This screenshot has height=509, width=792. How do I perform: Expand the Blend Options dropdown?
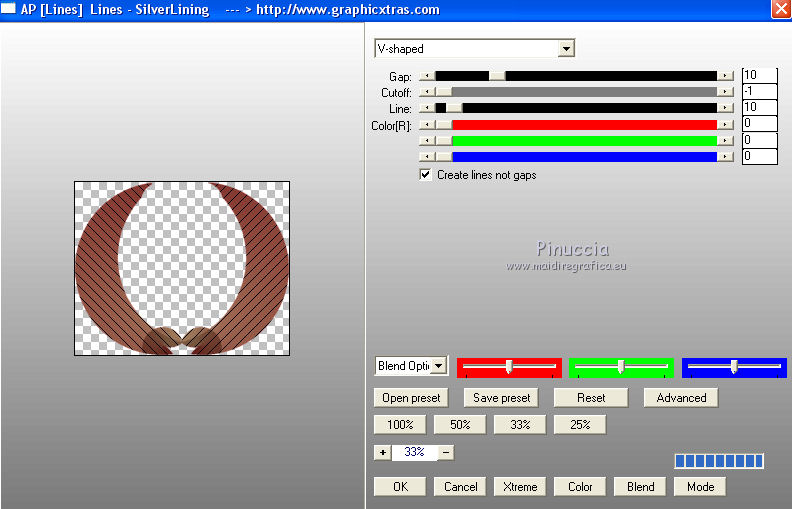coord(439,367)
